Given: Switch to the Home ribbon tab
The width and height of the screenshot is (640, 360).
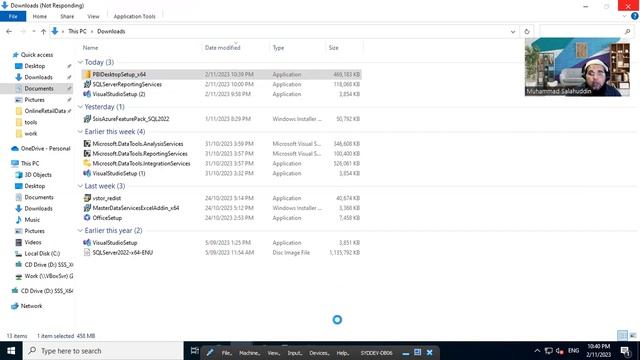Looking at the screenshot, I should tap(40, 16).
